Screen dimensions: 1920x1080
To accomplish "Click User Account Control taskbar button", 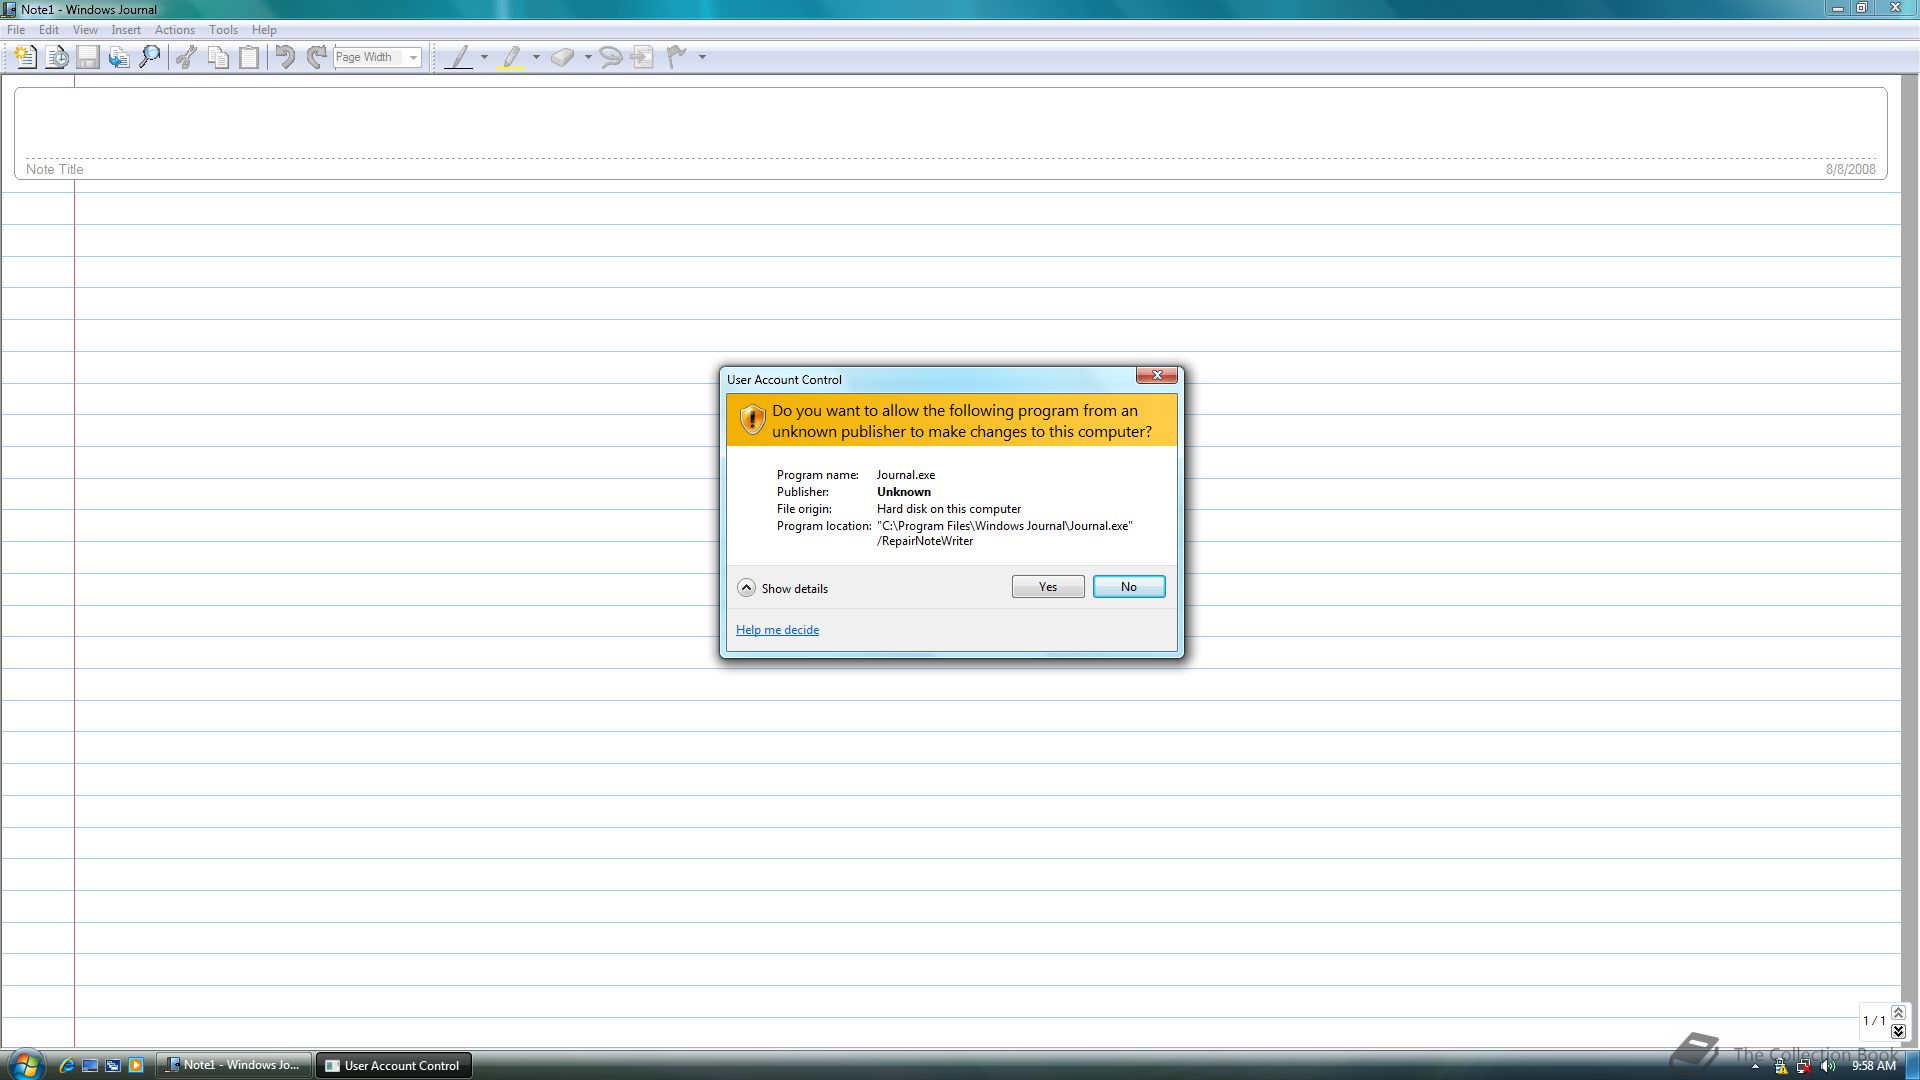I will point(394,1065).
